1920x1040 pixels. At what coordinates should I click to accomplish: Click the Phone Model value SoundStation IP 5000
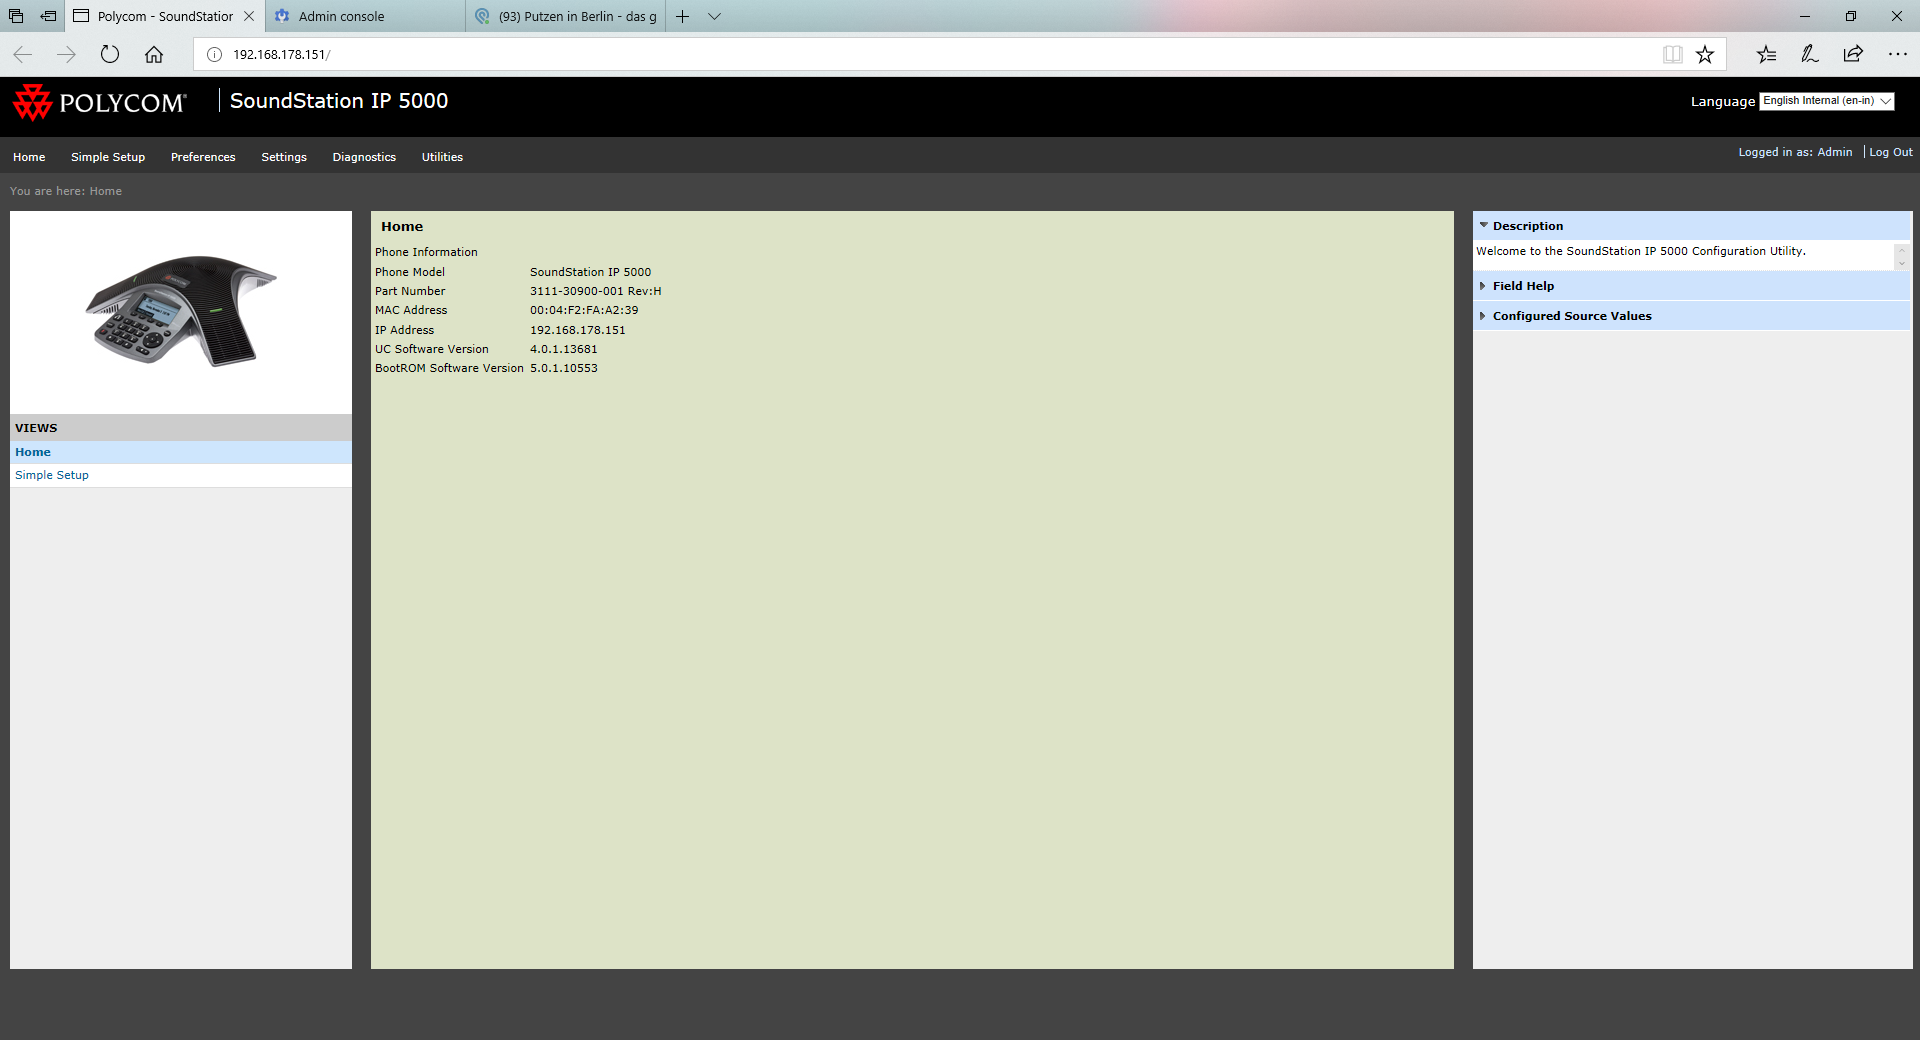[590, 272]
